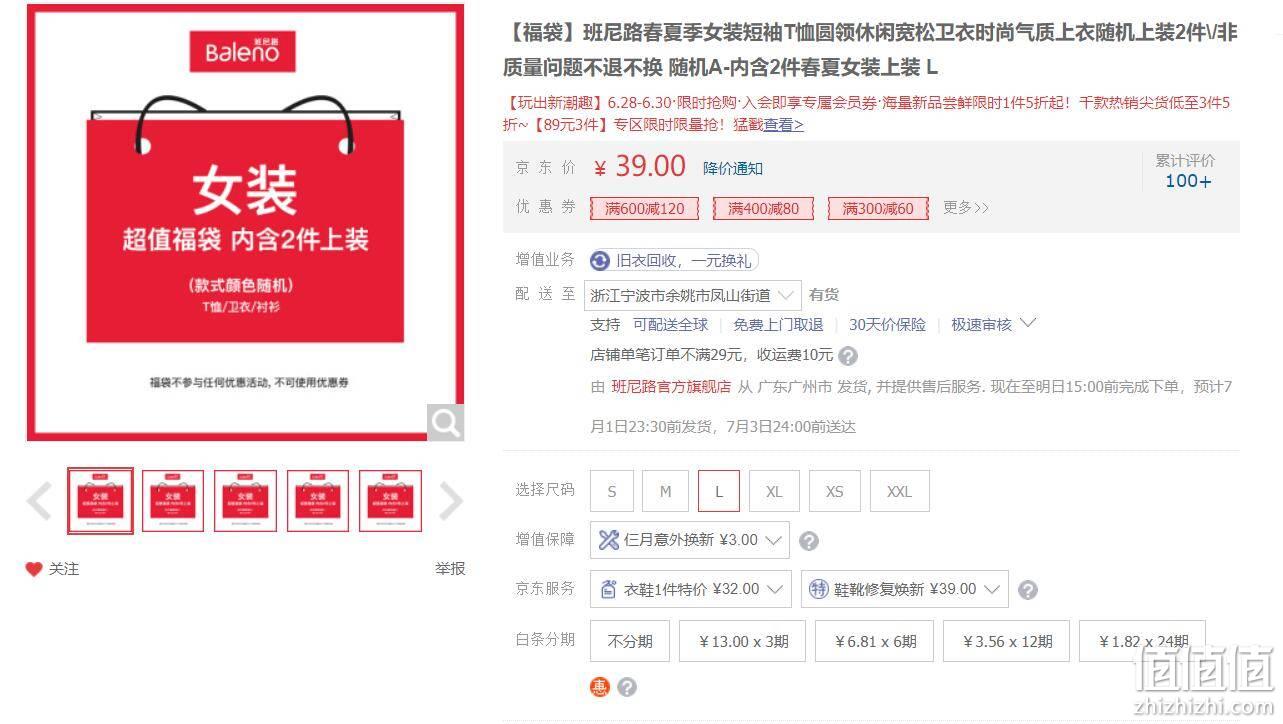Show next thumbnails with right arrow
Image resolution: width=1283 pixels, height=724 pixels.
pos(451,501)
